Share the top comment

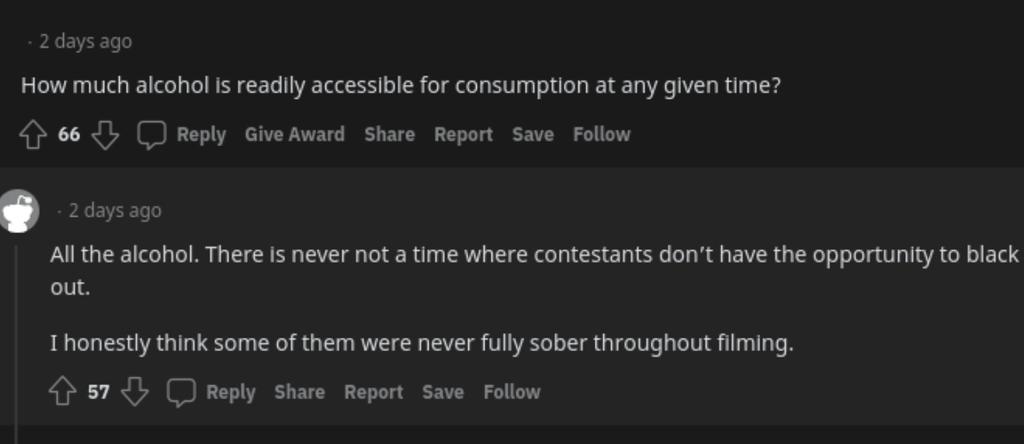[389, 135]
